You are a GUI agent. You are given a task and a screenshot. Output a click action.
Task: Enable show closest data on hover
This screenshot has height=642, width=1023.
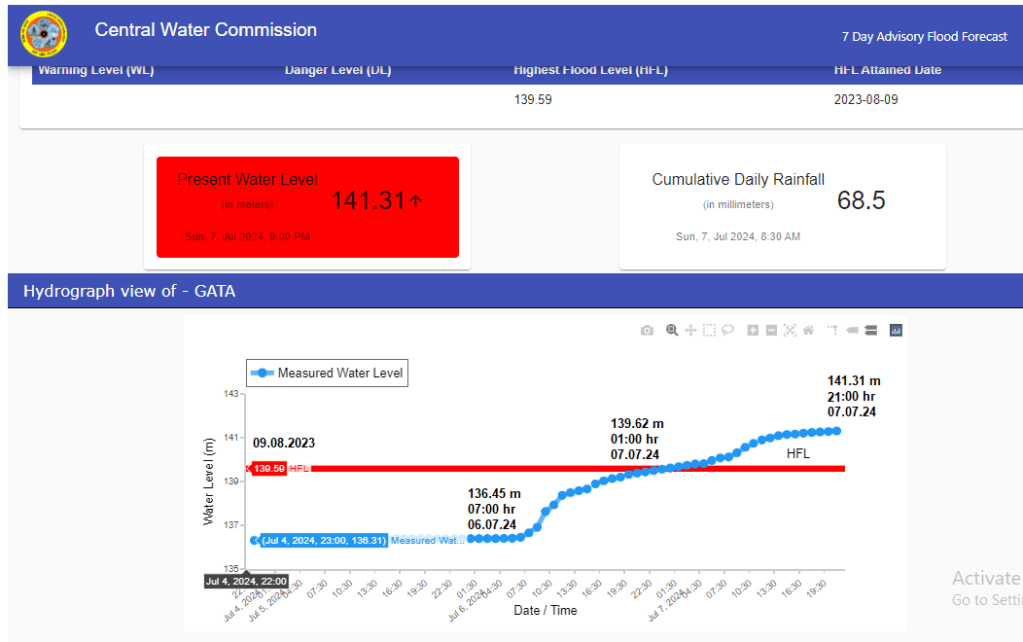click(x=852, y=331)
